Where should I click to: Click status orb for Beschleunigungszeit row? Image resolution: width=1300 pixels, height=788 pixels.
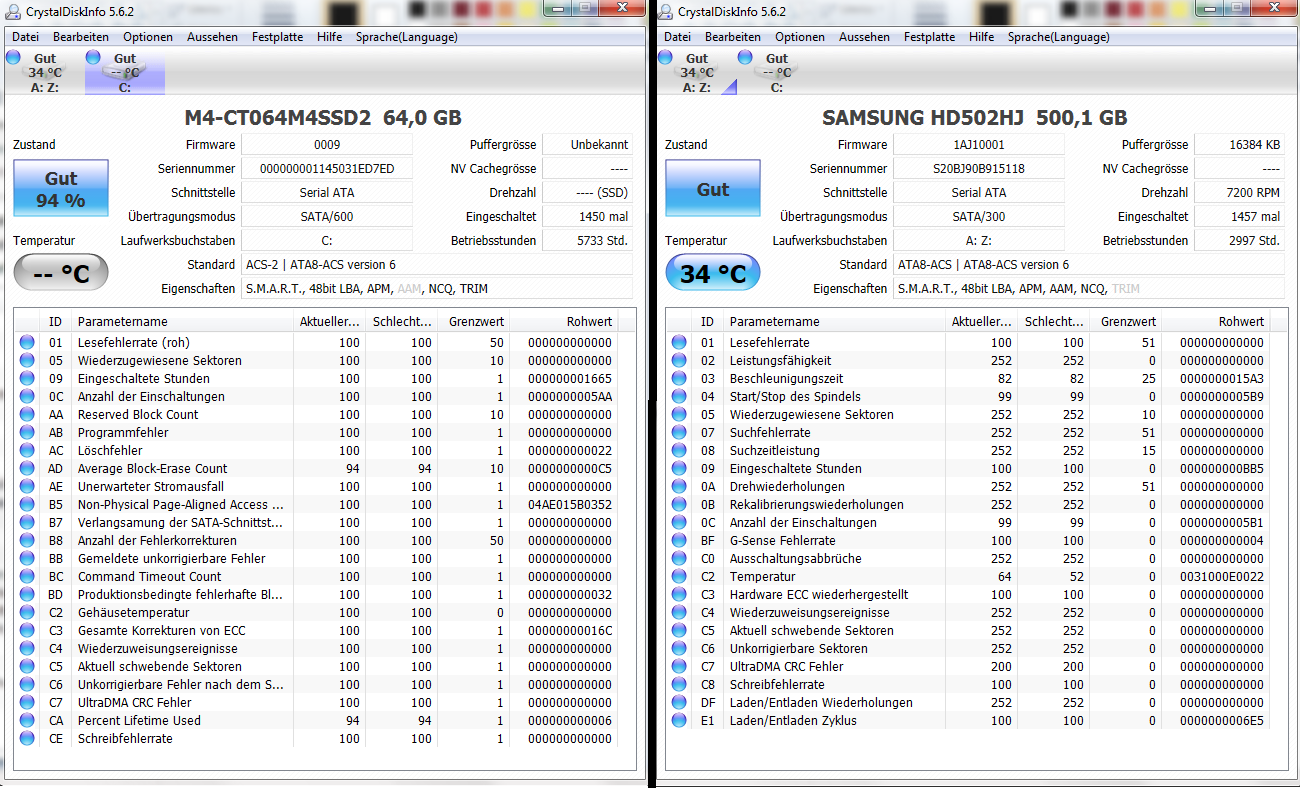679,379
